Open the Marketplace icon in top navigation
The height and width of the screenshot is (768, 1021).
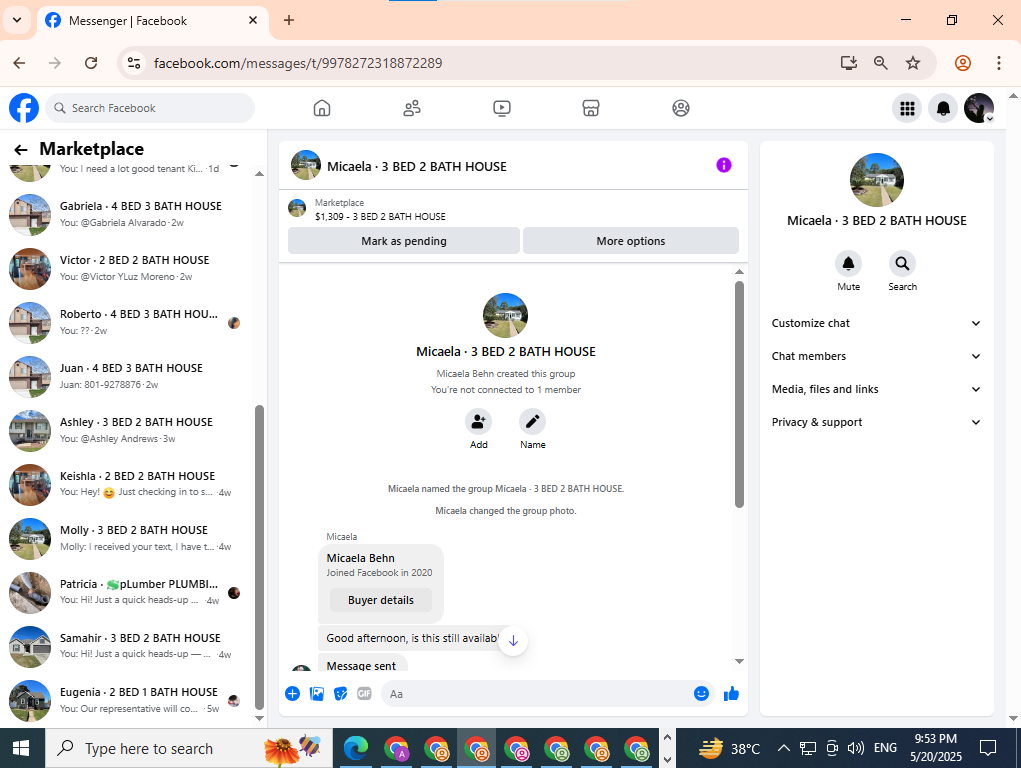[x=591, y=108]
